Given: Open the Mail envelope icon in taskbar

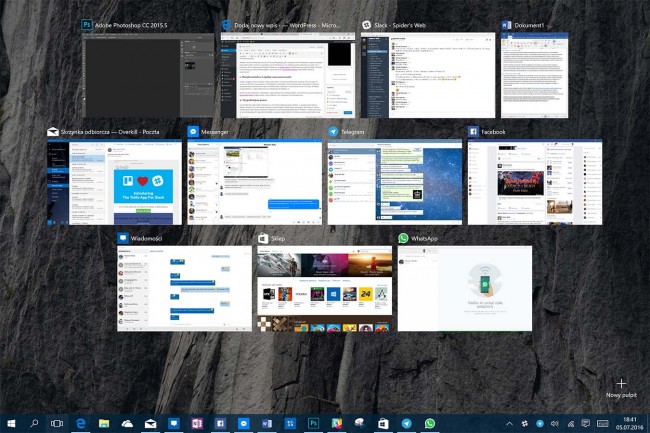Looking at the screenshot, I should pyautogui.click(x=150, y=423).
